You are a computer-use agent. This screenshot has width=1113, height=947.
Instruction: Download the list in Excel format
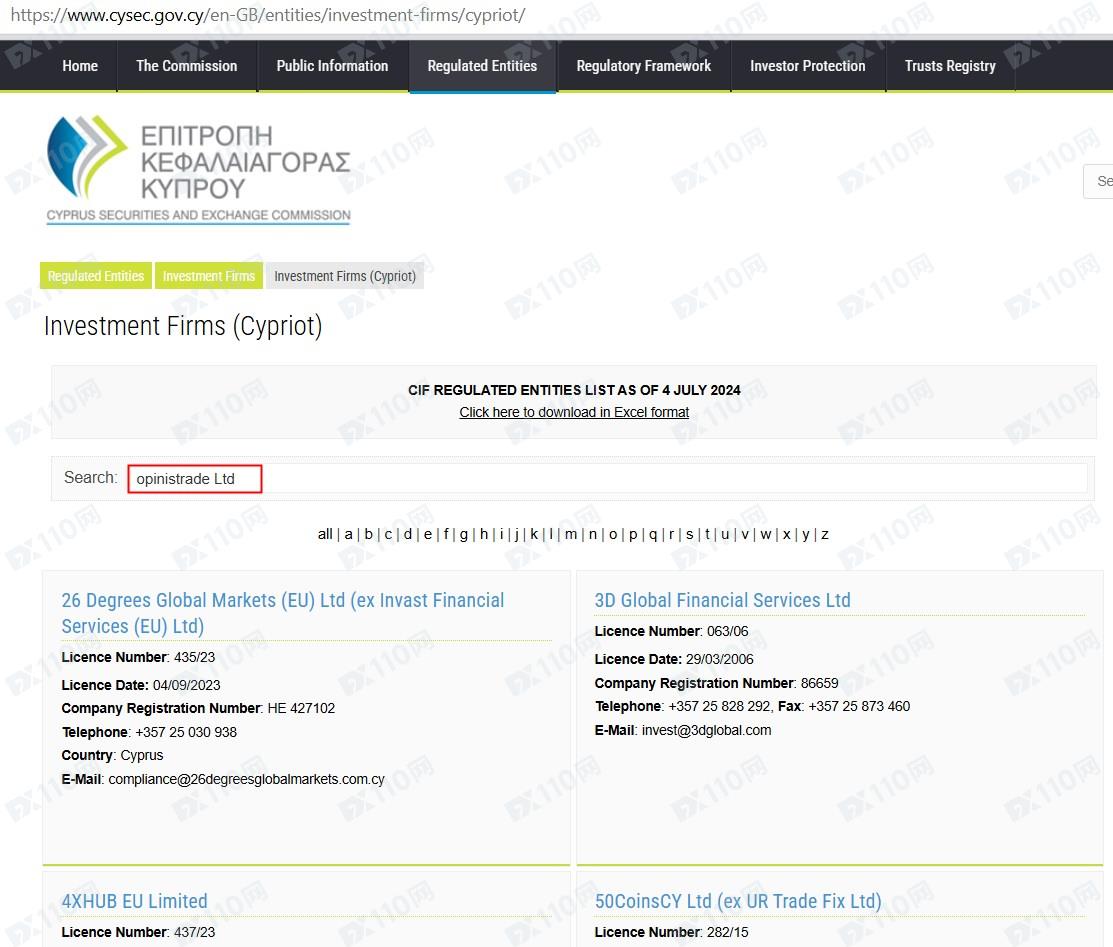pos(574,412)
